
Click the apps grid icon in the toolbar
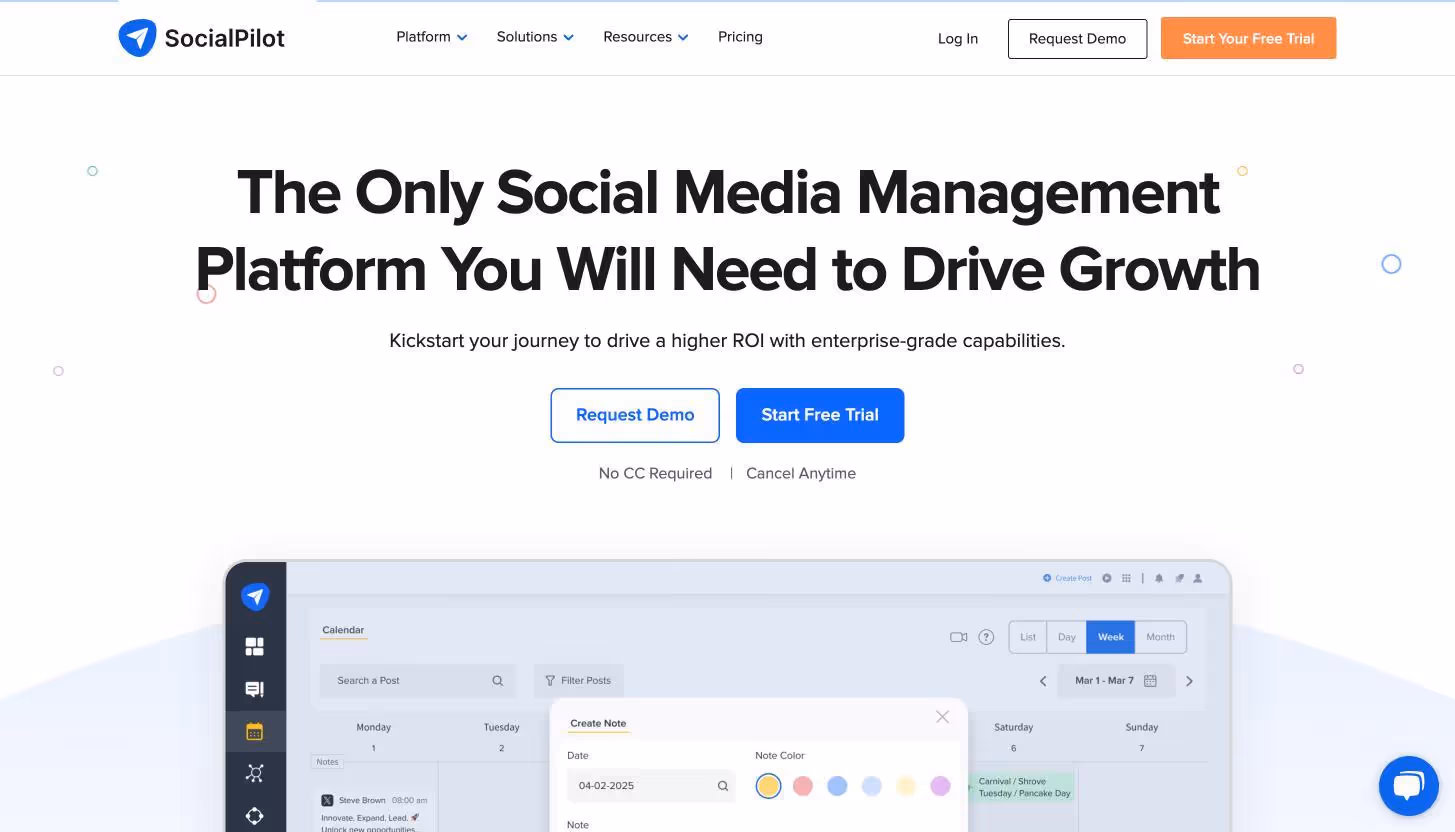(1126, 578)
